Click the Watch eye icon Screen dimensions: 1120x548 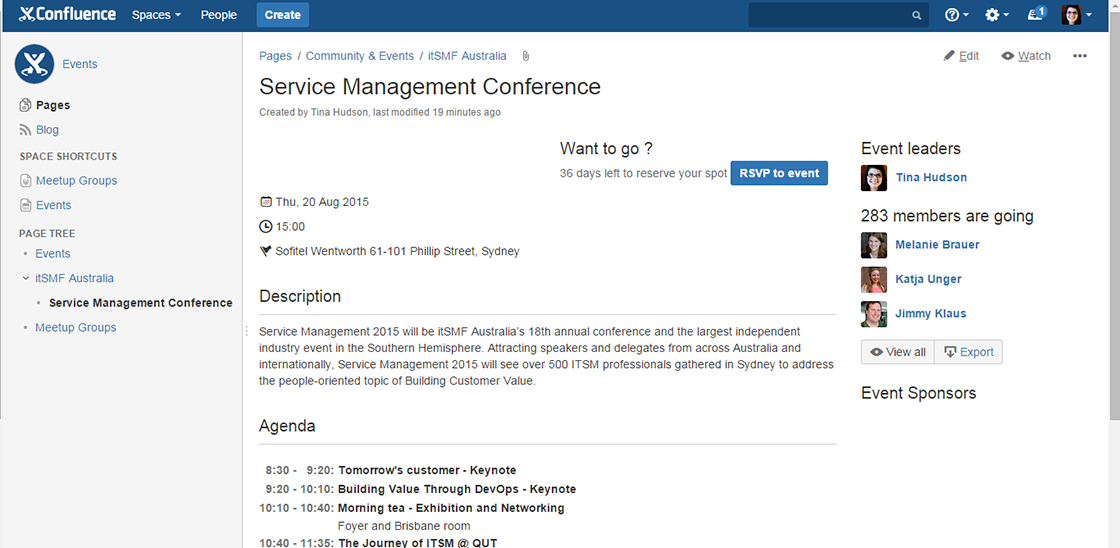pyautogui.click(x=1007, y=56)
